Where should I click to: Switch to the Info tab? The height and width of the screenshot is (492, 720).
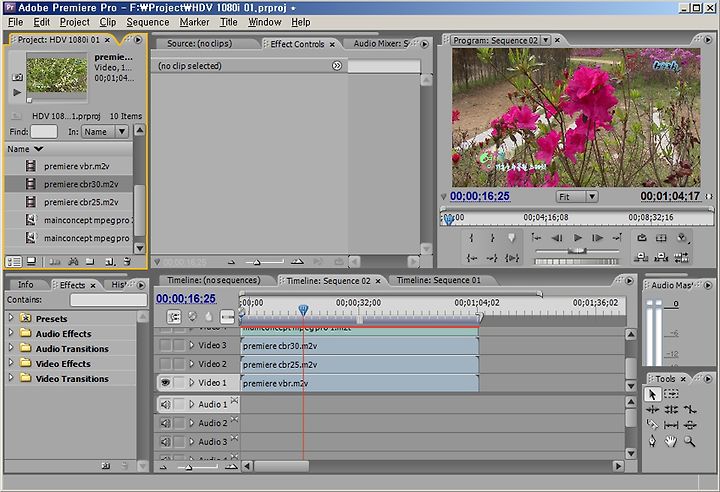pos(26,284)
